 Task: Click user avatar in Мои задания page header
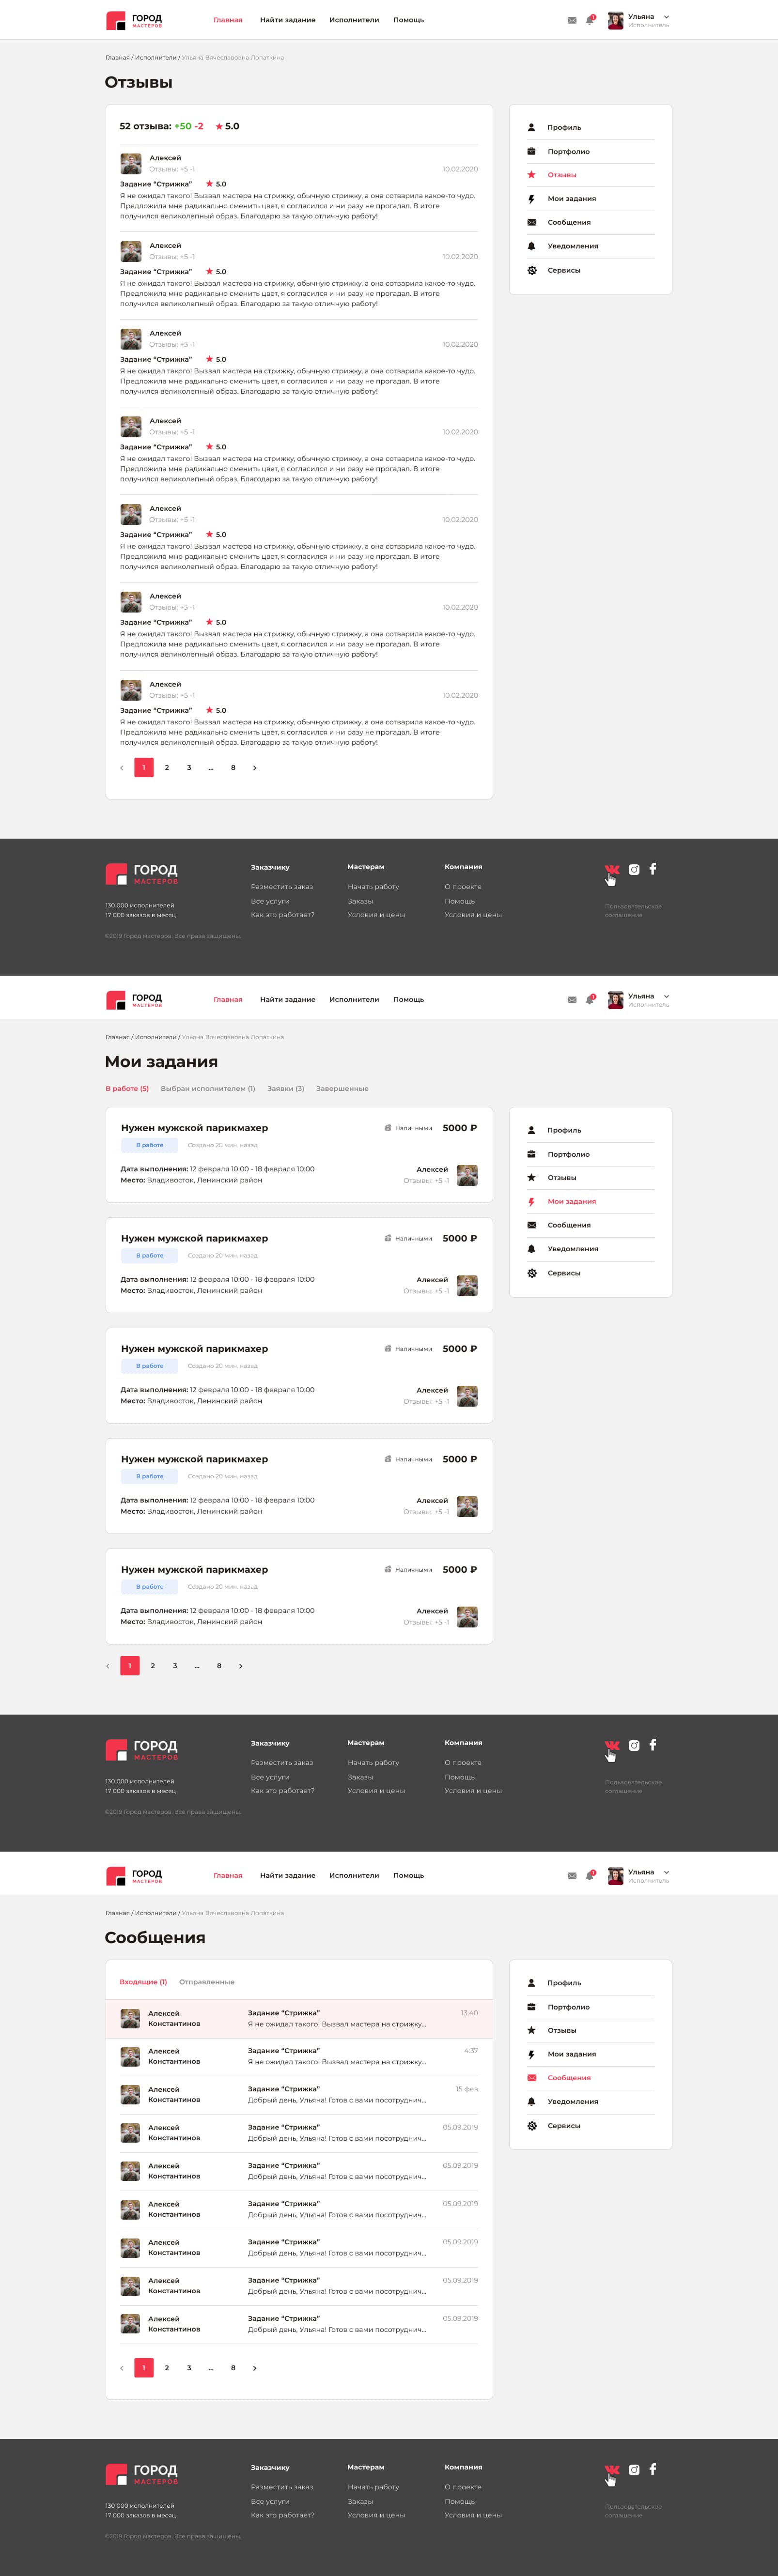[616, 1000]
